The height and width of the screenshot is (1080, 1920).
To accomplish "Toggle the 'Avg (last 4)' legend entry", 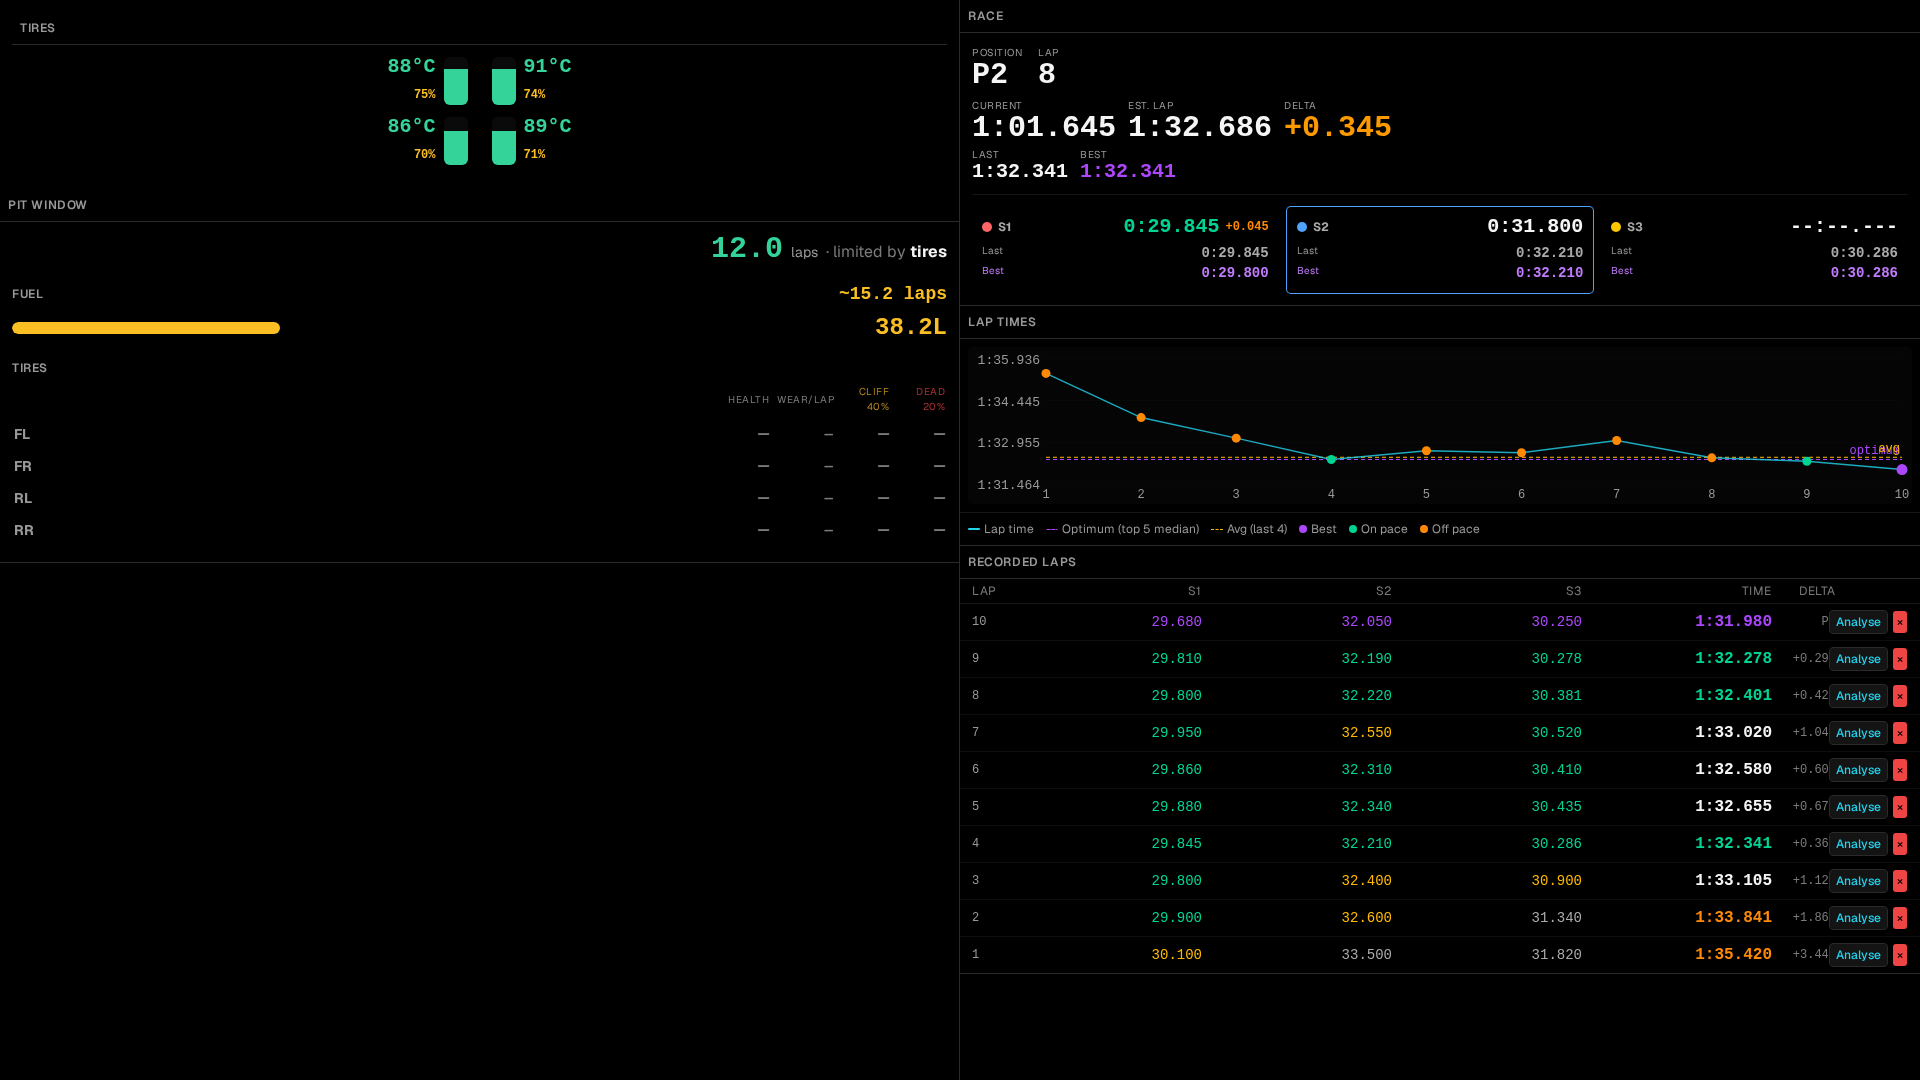I will [1249, 529].
